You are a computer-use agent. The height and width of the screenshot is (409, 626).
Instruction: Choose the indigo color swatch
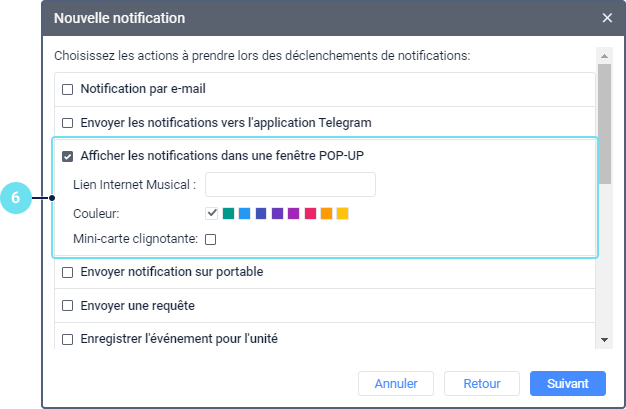click(x=261, y=213)
